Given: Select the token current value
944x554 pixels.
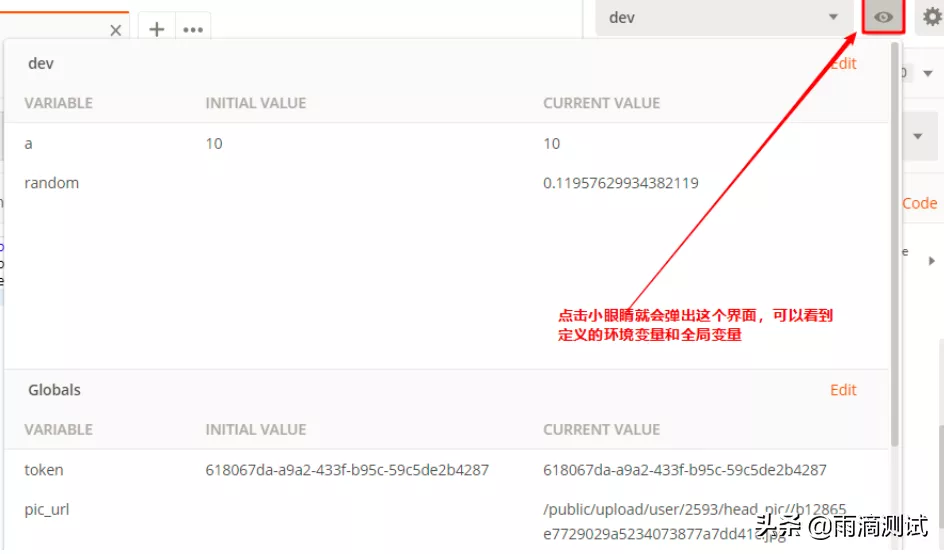Looking at the screenshot, I should [x=685, y=470].
